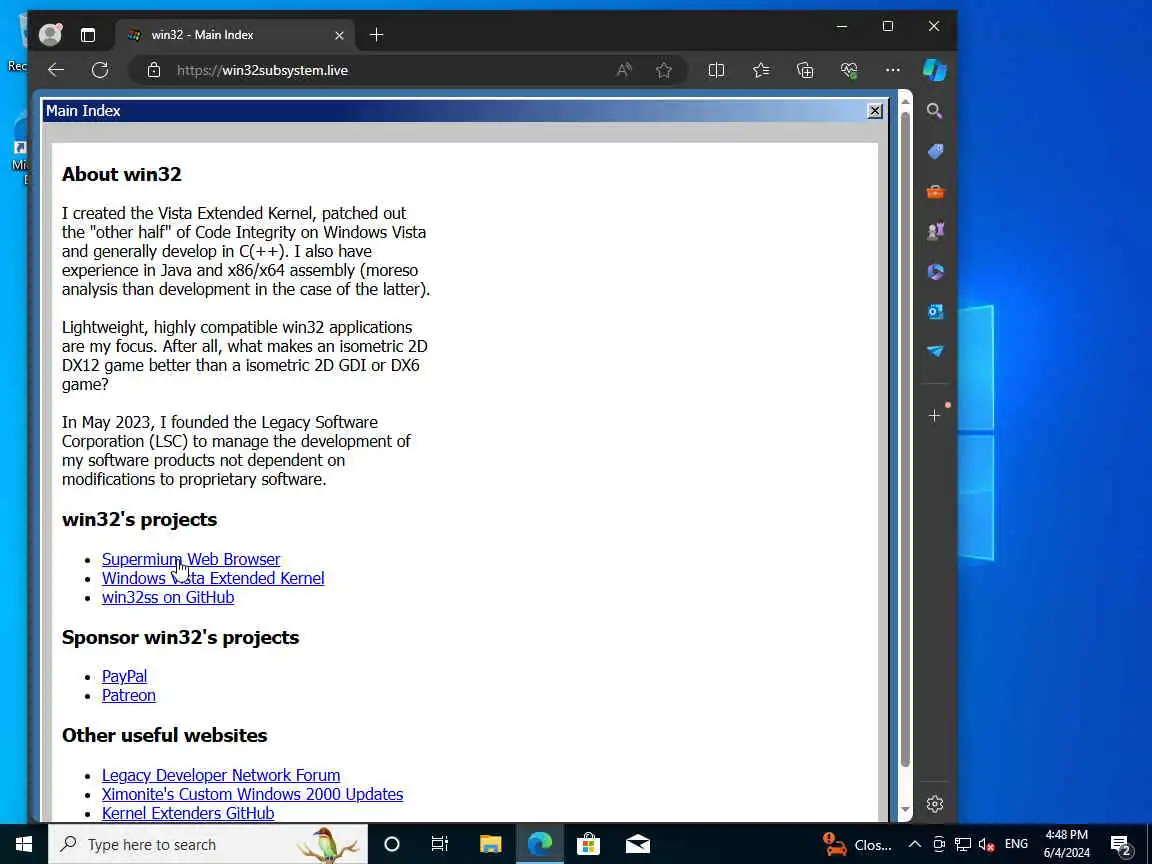Open the tab actions menu icon
This screenshot has height=864, width=1152.
coord(88,35)
